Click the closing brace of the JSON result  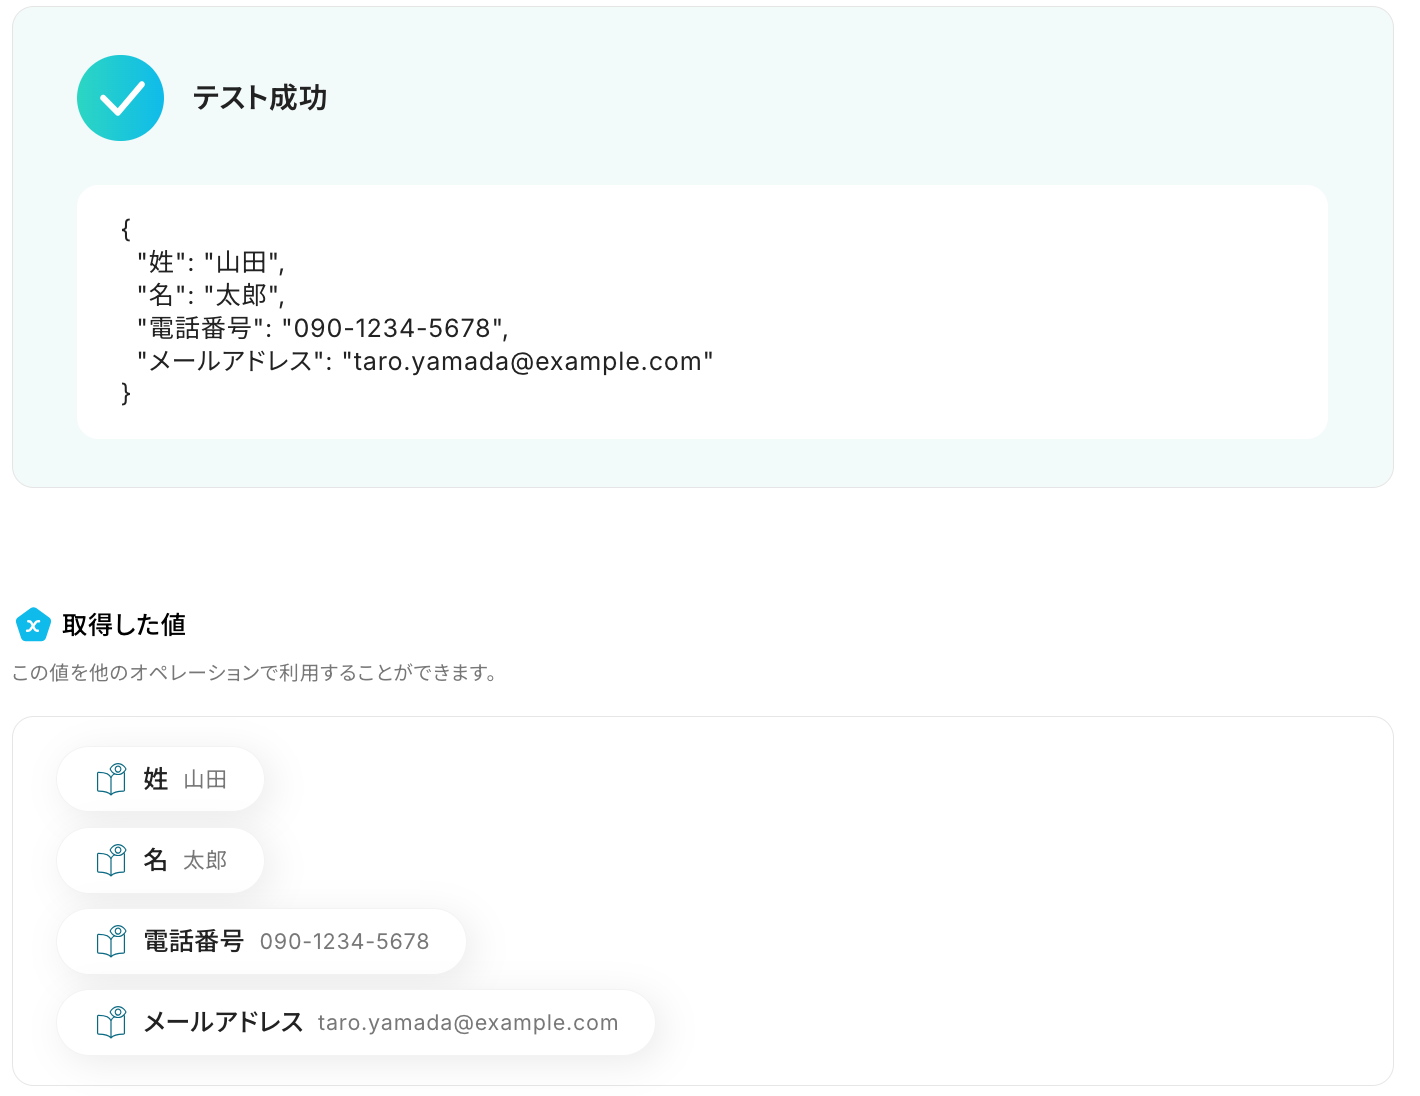tap(126, 394)
